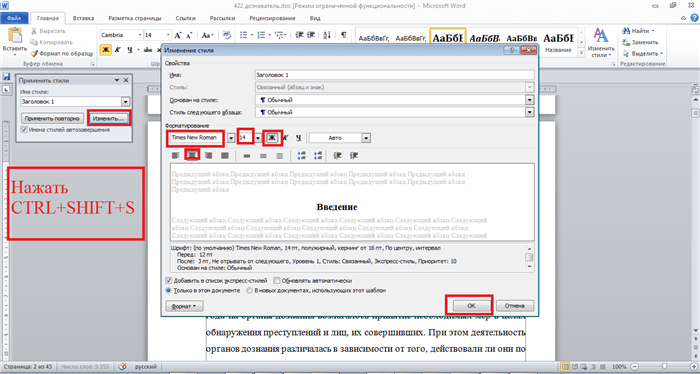
Task: Apply multilevel list from the ribbon
Action: pos(280,35)
